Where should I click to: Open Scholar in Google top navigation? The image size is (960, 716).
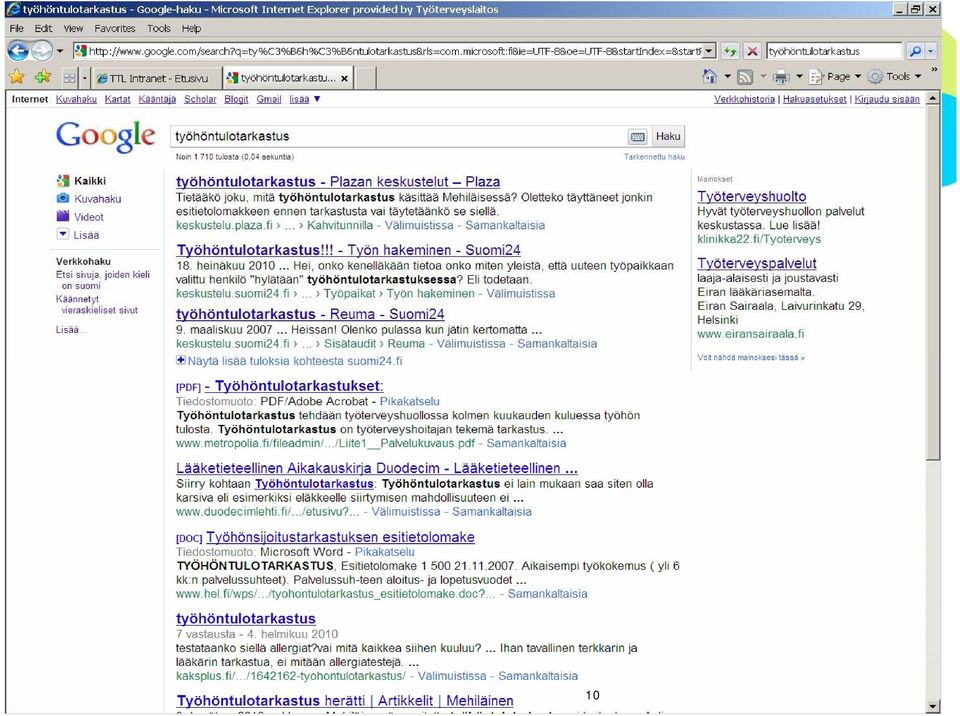coord(200,99)
